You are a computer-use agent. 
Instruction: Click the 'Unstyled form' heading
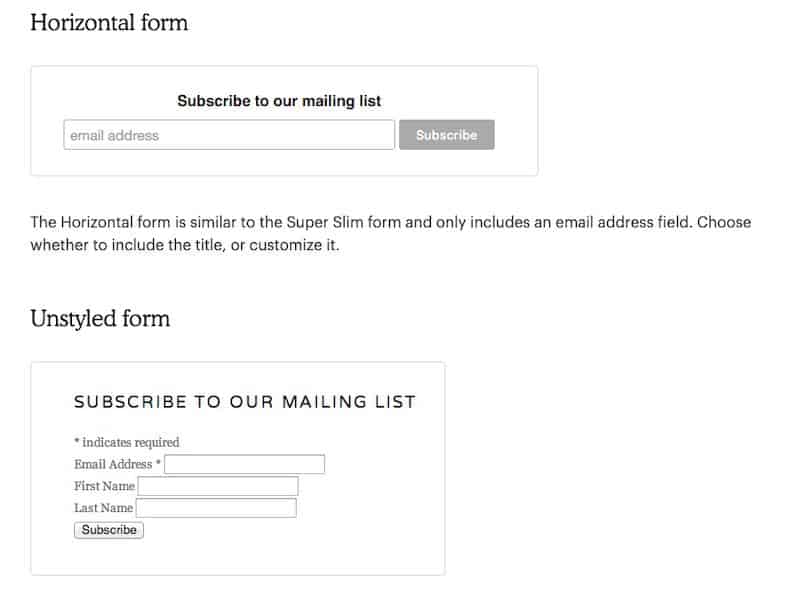(100, 319)
